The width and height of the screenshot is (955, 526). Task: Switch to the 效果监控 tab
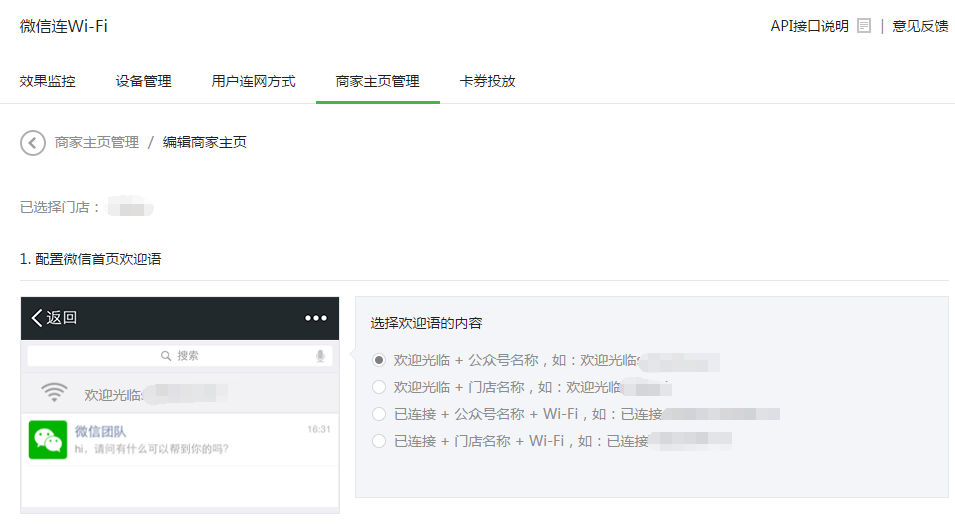[48, 82]
